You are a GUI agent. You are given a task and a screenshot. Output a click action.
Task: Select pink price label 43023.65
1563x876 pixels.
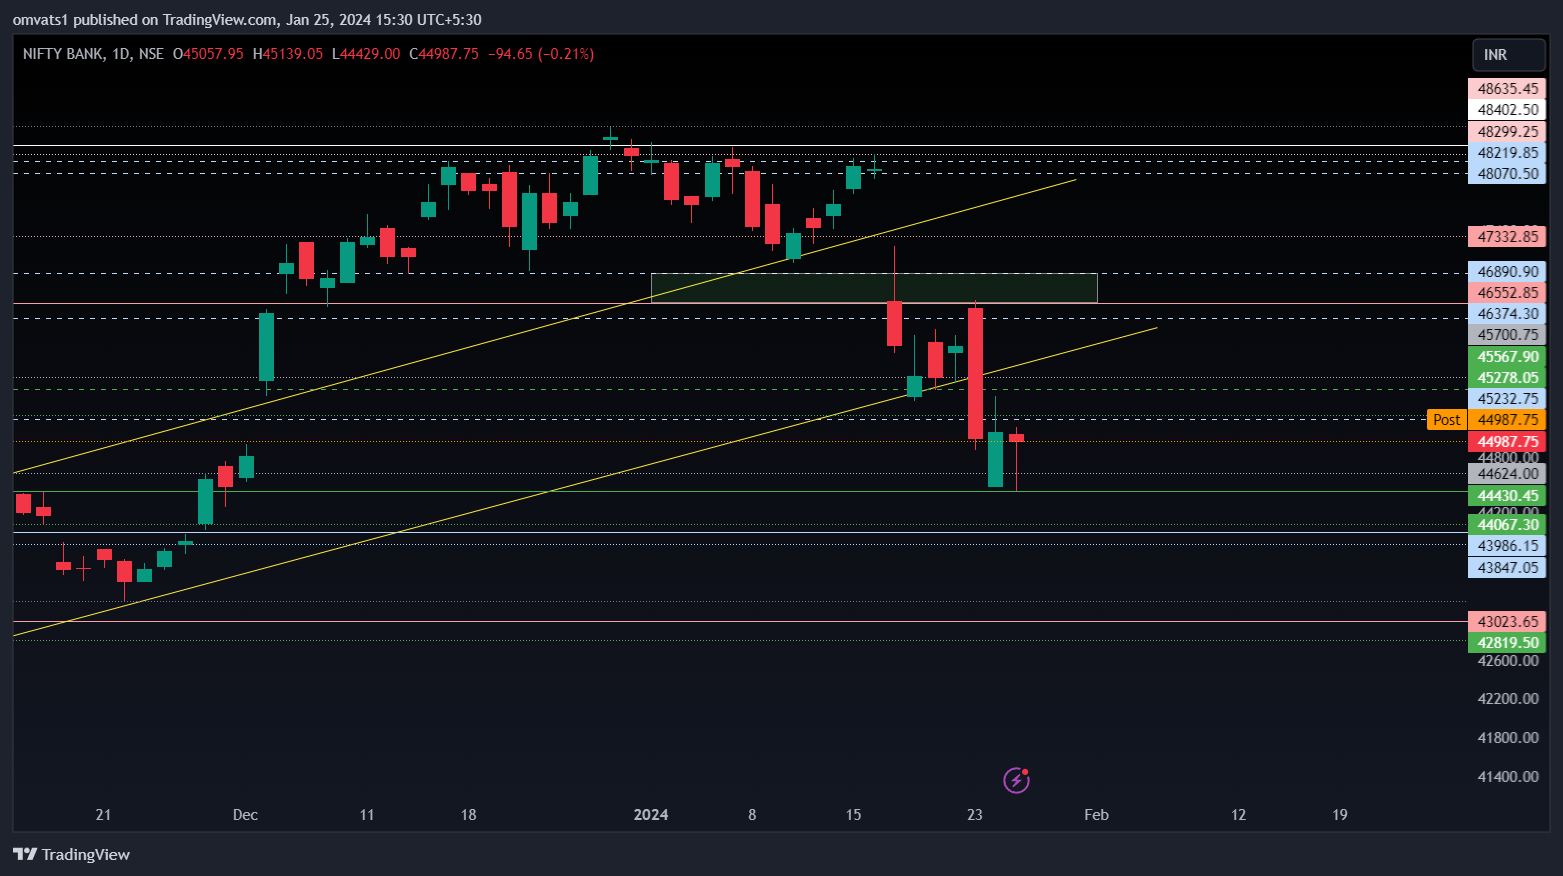coord(1507,622)
